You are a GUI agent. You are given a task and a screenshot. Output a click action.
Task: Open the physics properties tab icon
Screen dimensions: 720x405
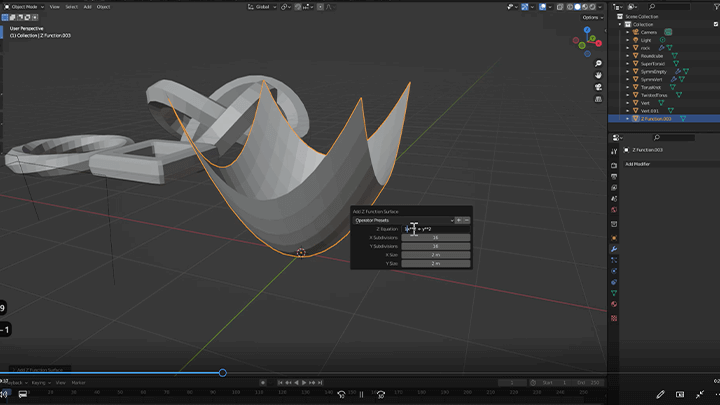point(614,271)
